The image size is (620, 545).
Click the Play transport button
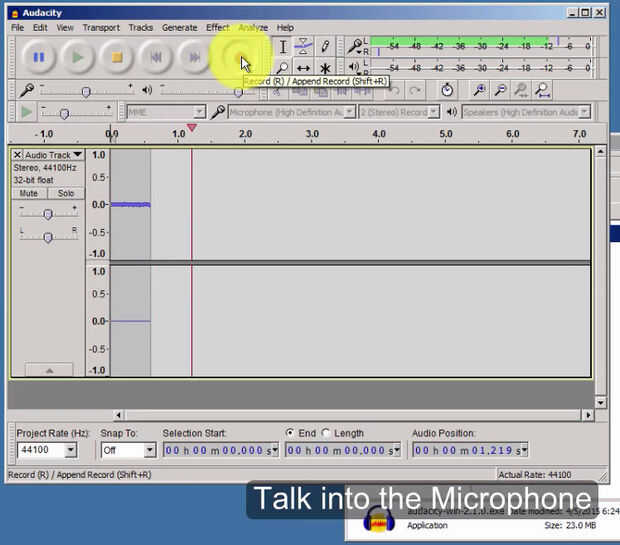78,58
